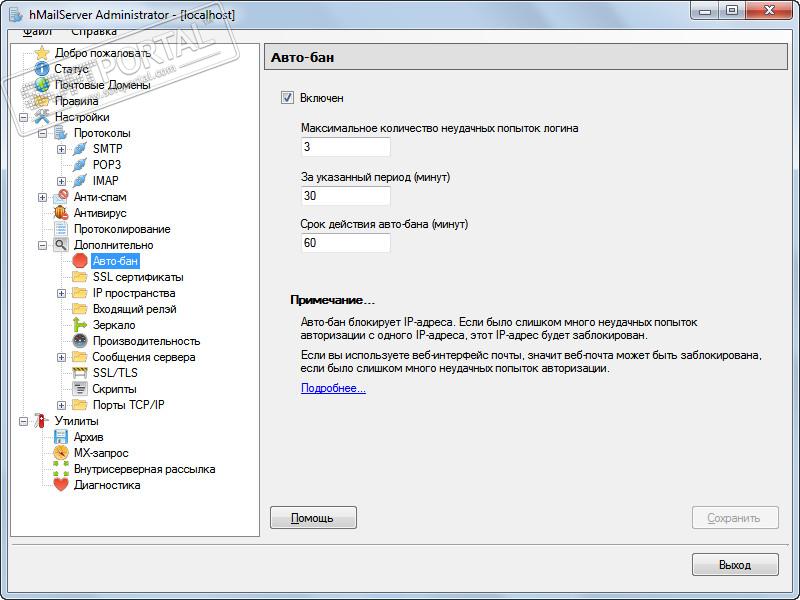Click the wrench icon of Настройки
Image resolution: width=800 pixels, height=600 pixels.
(42, 117)
